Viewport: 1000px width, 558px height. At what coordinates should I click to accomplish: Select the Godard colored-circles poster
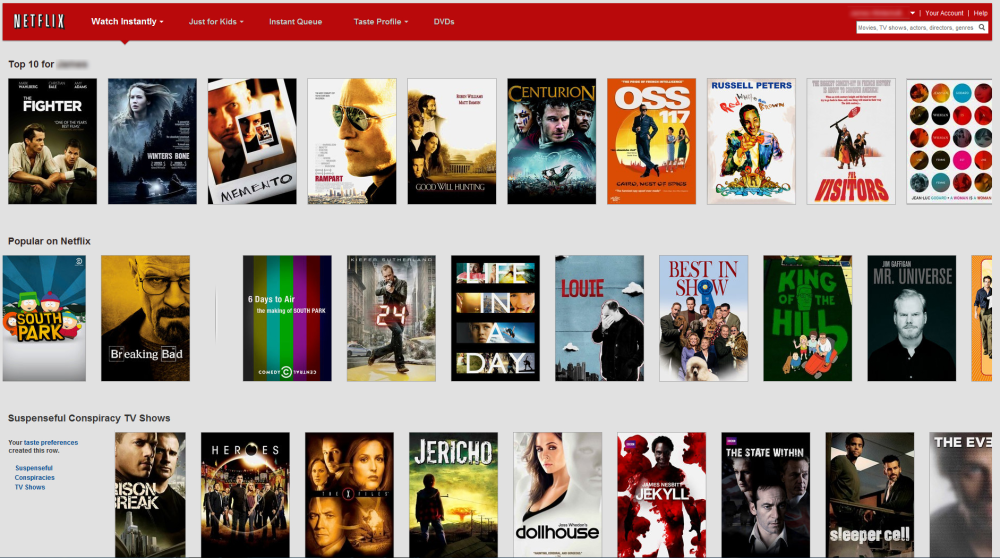[x=949, y=141]
